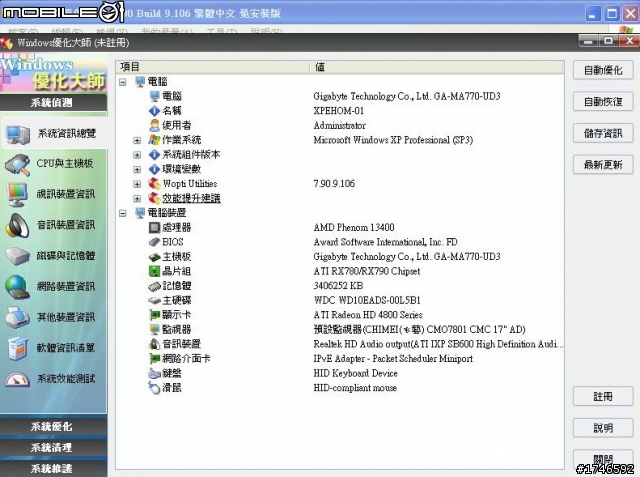This screenshot has width=640, height=477.
Task: Click the 說明 button
Action: click(603, 428)
